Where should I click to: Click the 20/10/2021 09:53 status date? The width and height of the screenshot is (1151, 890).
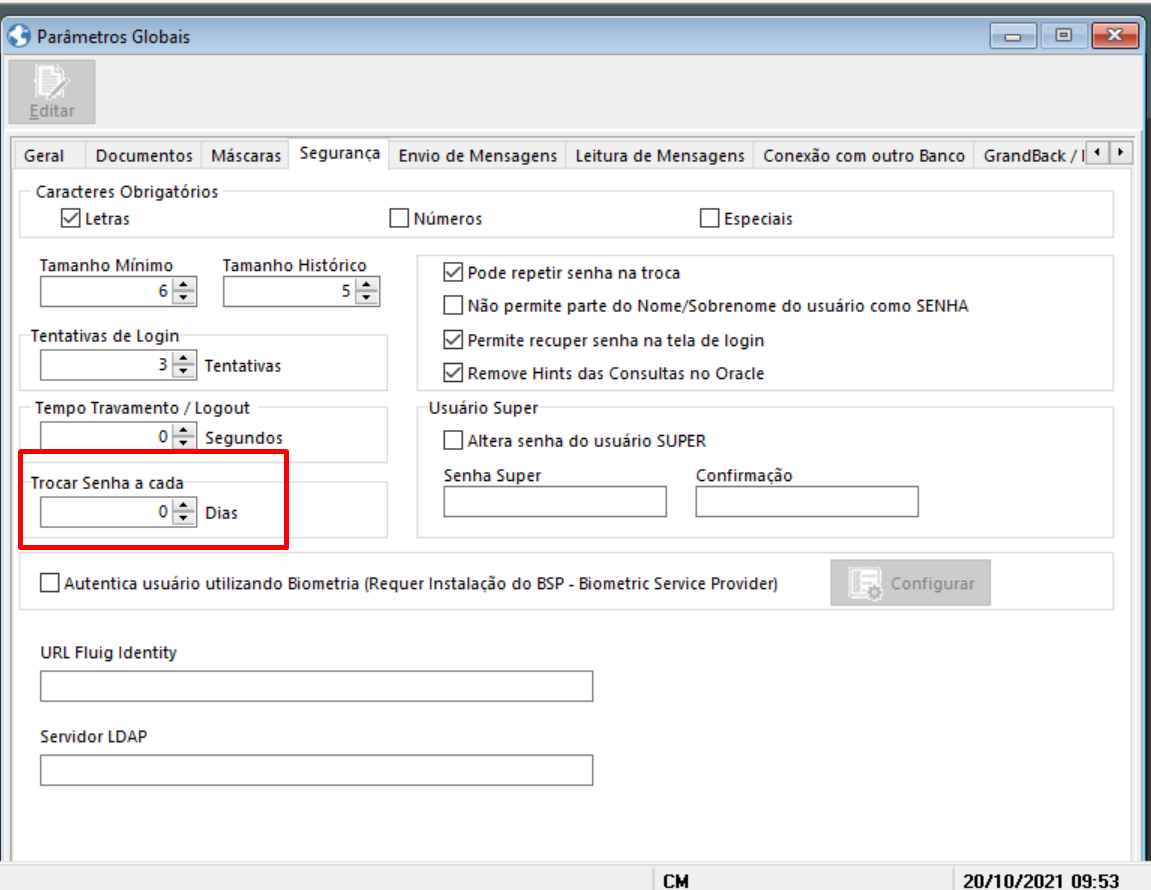pyautogui.click(x=1041, y=880)
